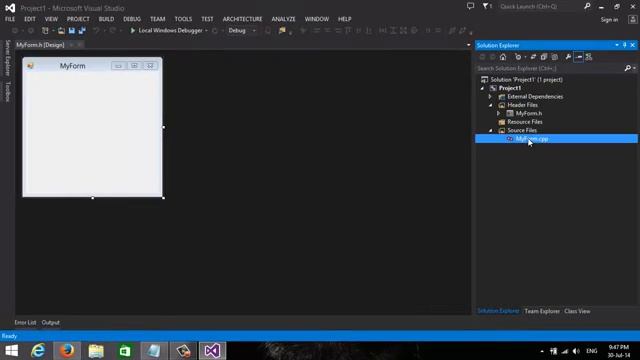Screen dimensions: 640x360
Task: Open Internet Explorer from the taskbar
Action: [x=38, y=351]
